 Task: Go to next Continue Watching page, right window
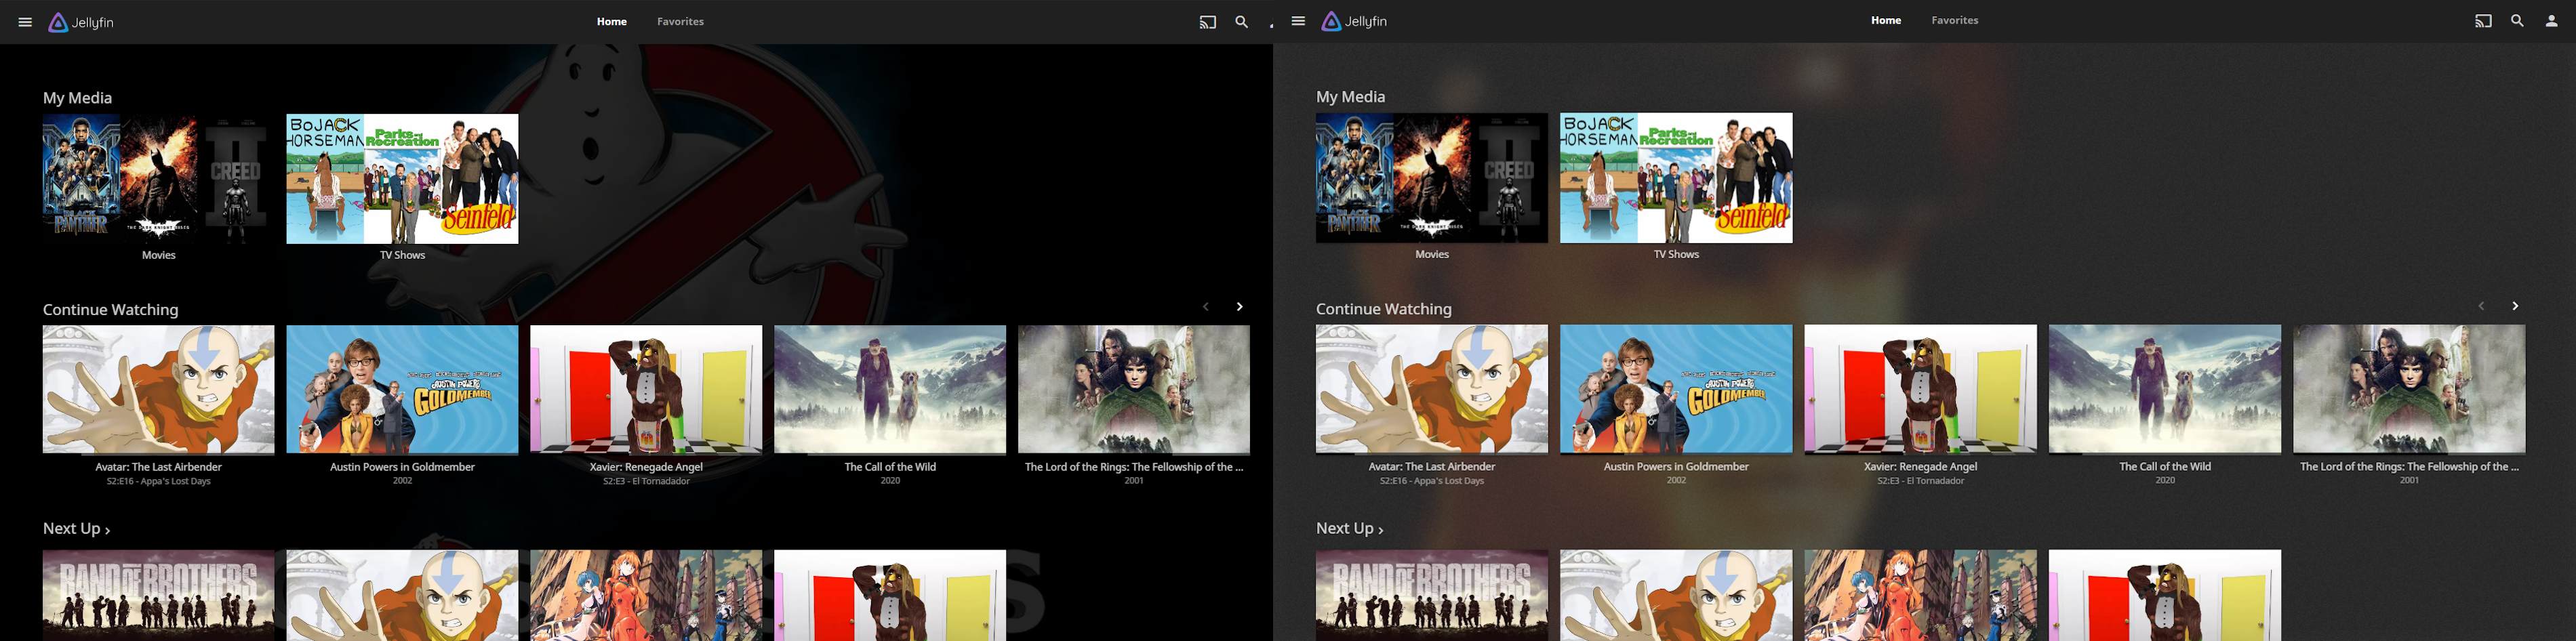(2515, 306)
